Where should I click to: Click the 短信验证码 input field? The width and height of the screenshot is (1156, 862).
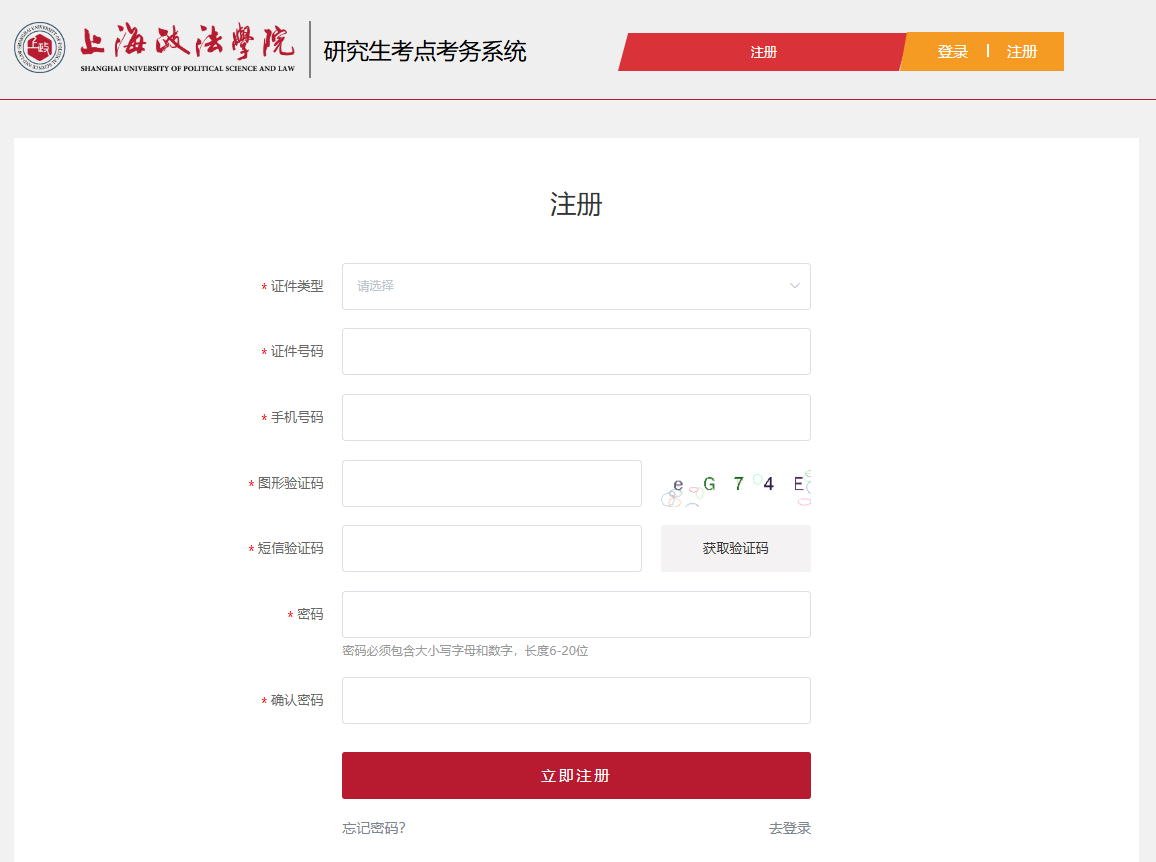tap(491, 549)
